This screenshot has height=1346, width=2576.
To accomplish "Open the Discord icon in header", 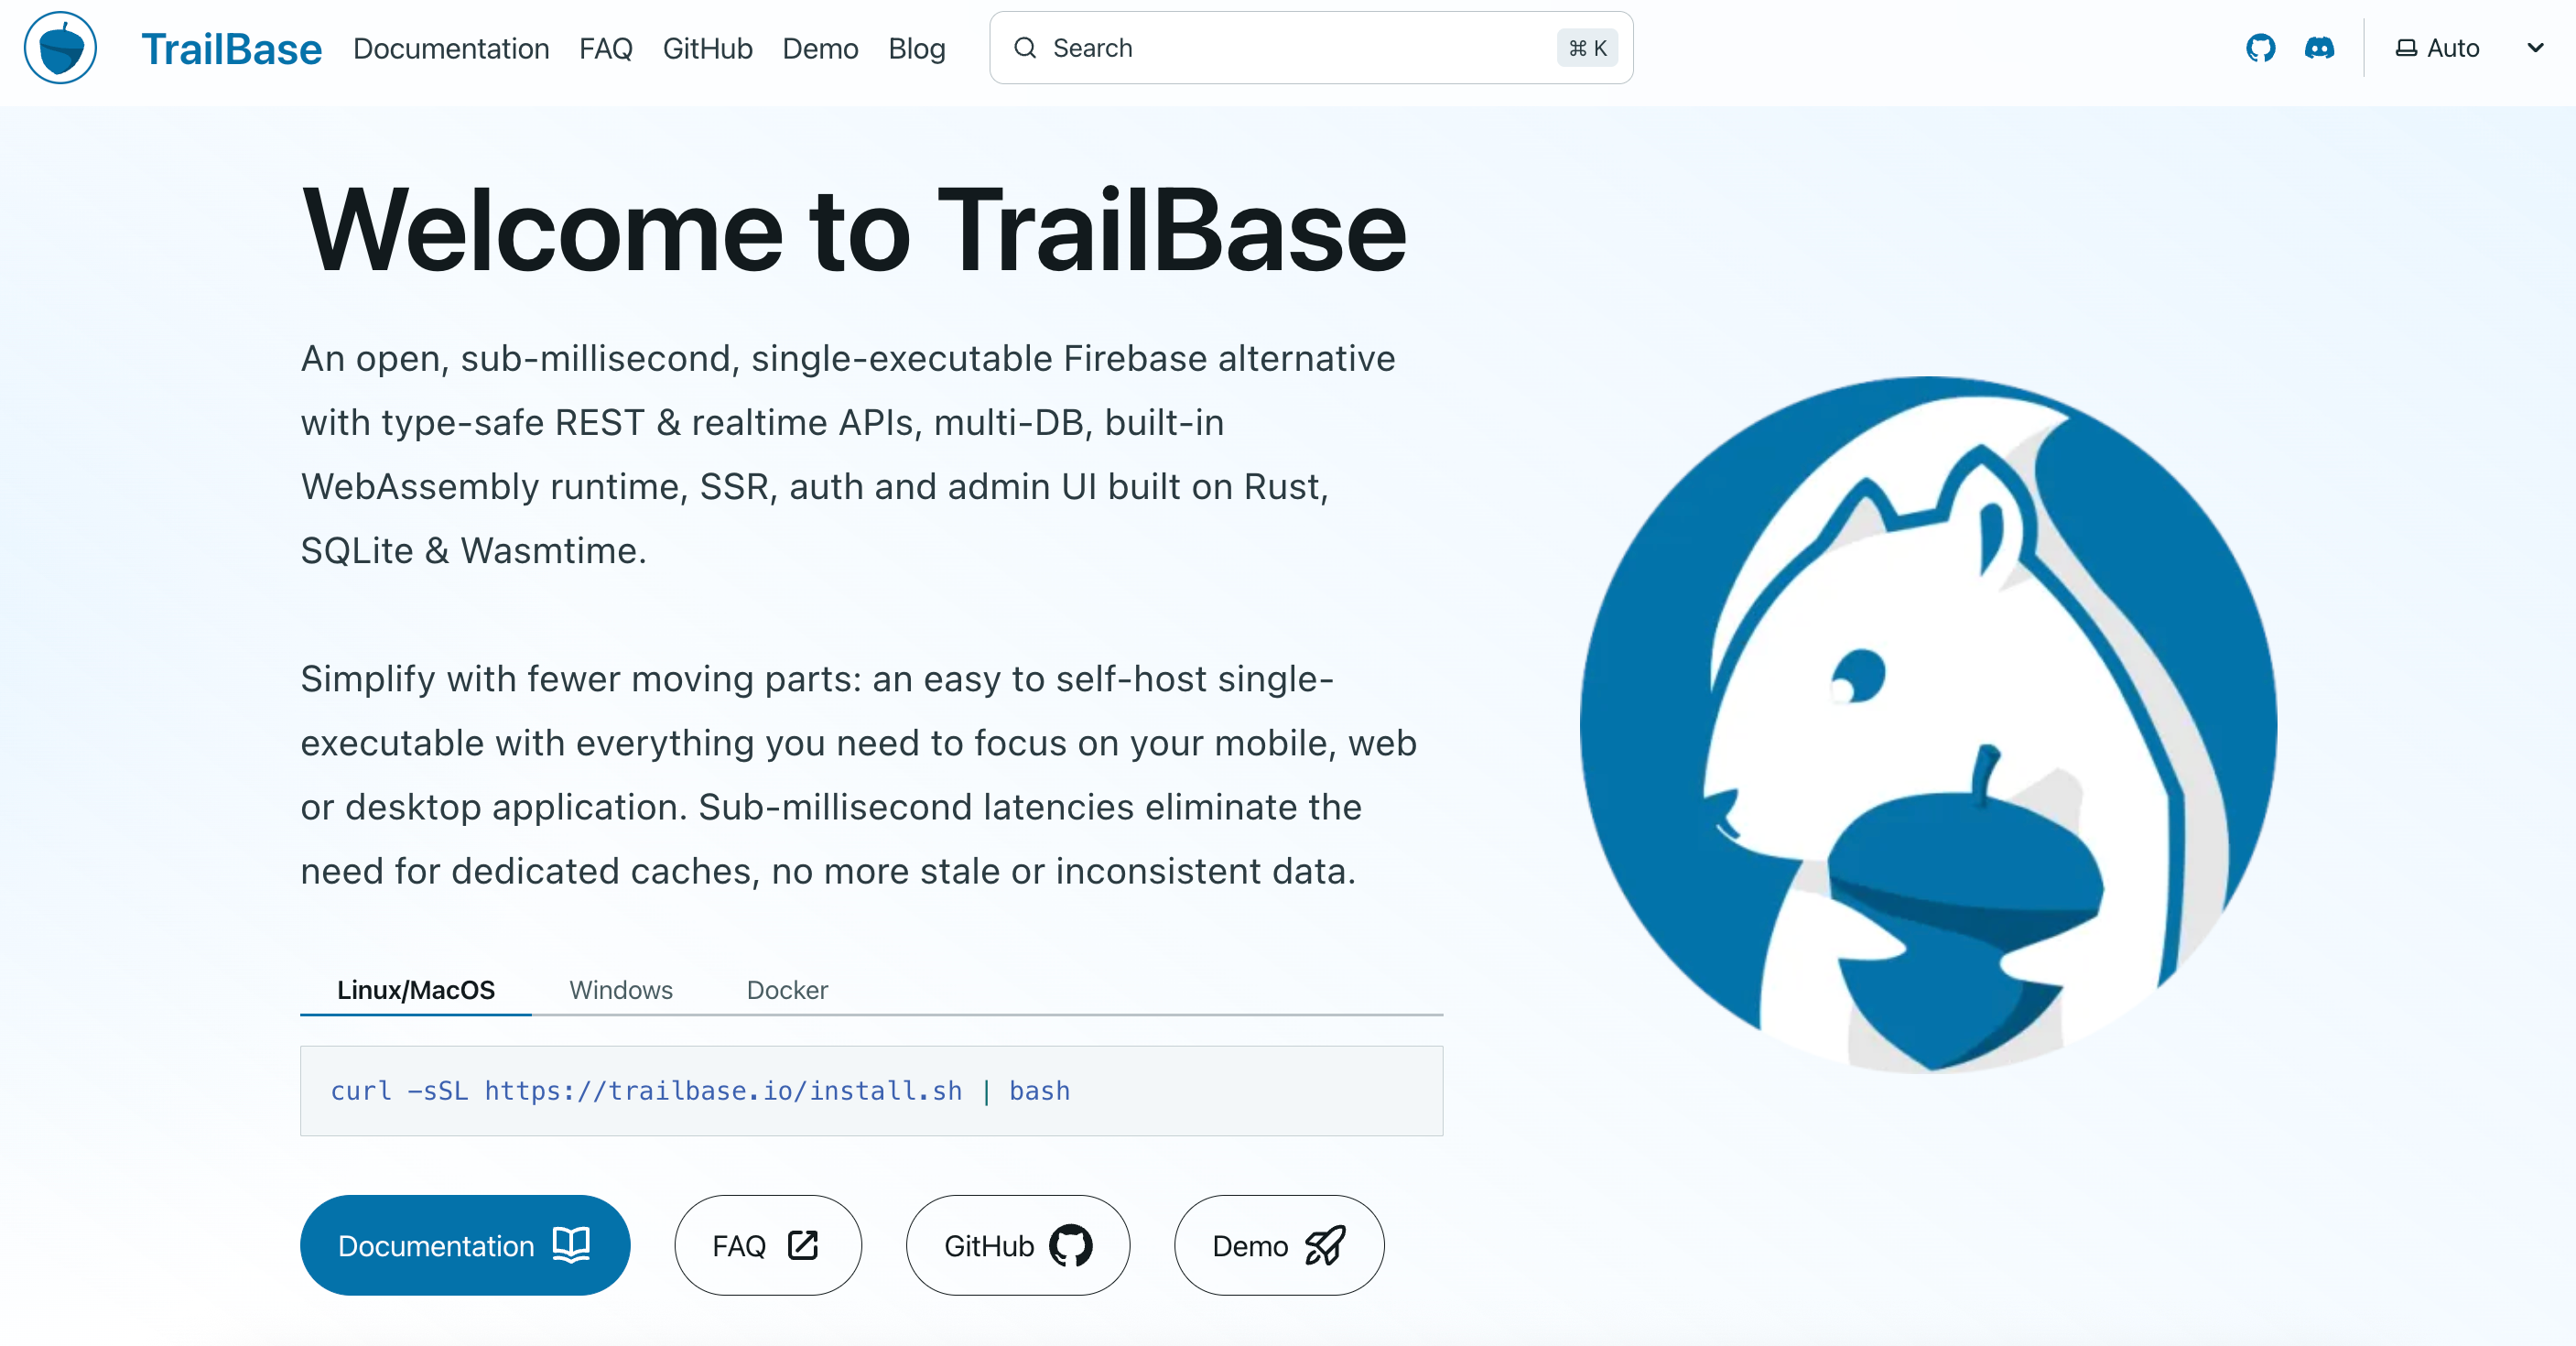I will click(2319, 48).
